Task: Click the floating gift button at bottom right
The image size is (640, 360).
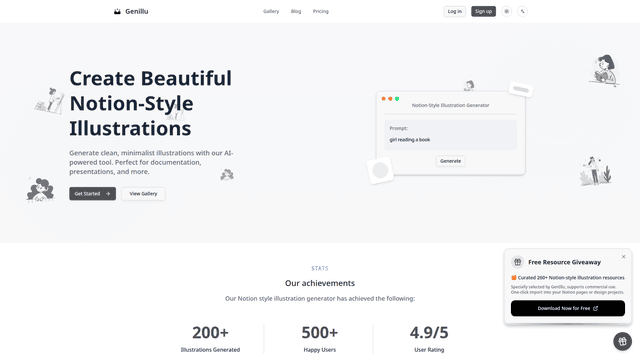Action: (x=622, y=341)
